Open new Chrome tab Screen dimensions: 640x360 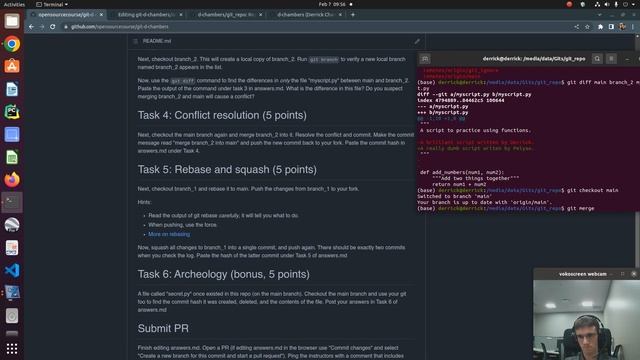[353, 15]
